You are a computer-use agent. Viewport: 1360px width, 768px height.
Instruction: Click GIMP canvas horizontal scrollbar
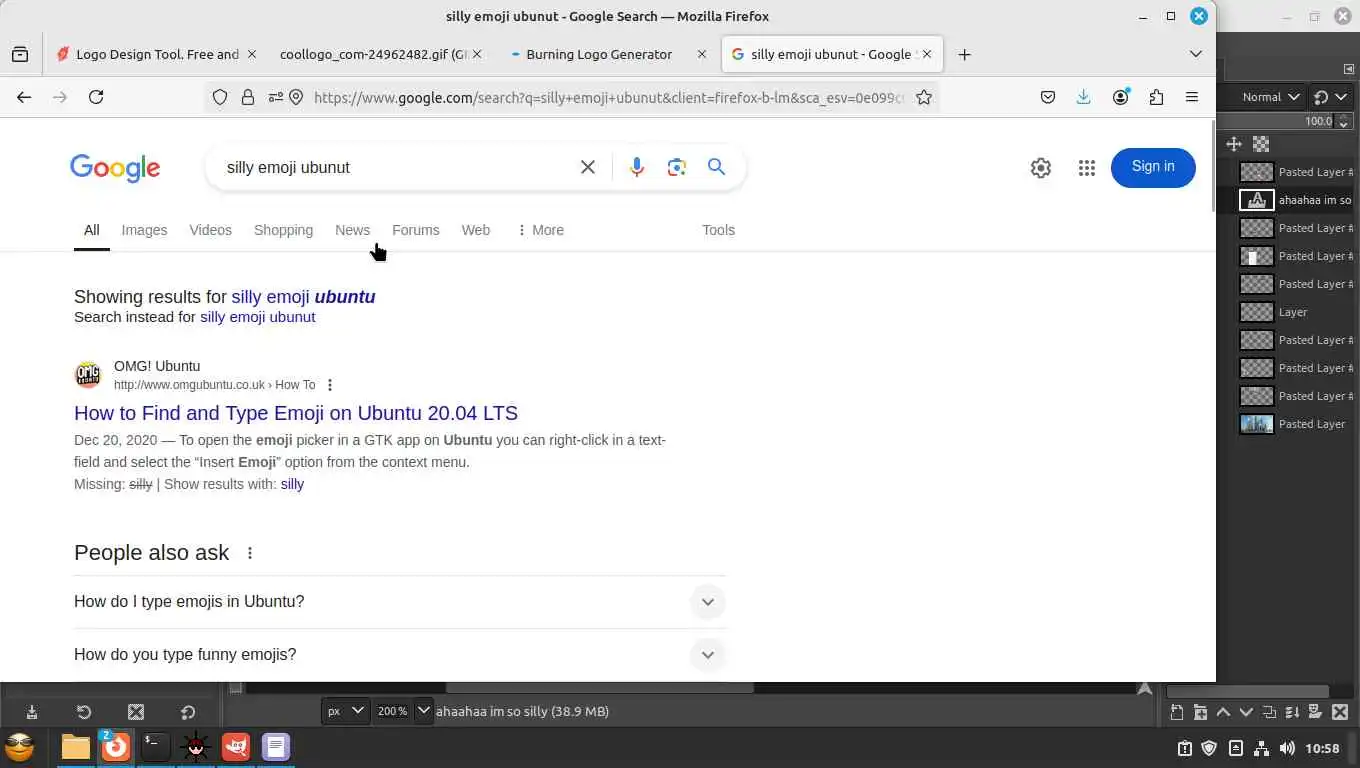point(600,688)
